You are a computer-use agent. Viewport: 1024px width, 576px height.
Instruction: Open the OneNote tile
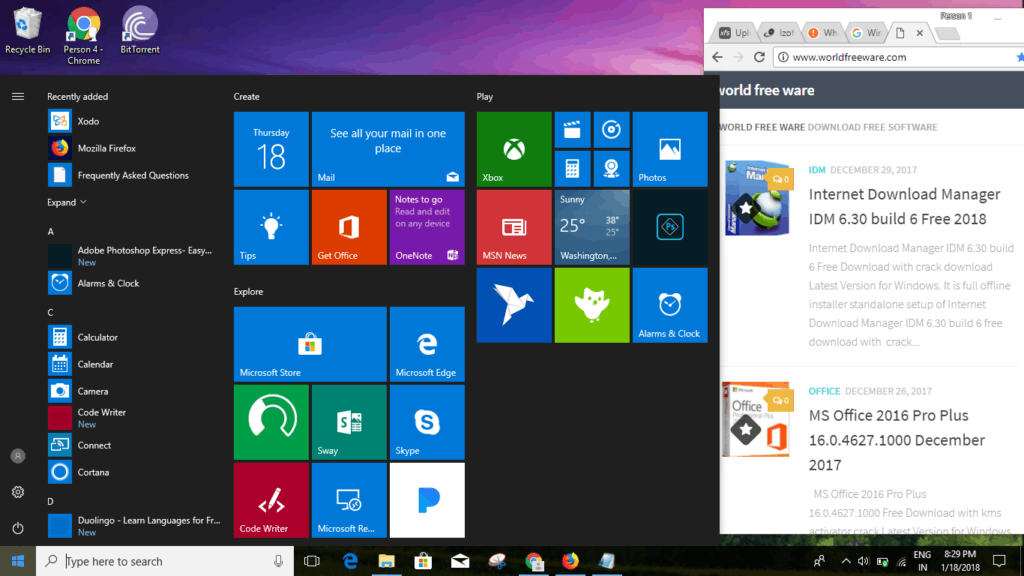(427, 227)
